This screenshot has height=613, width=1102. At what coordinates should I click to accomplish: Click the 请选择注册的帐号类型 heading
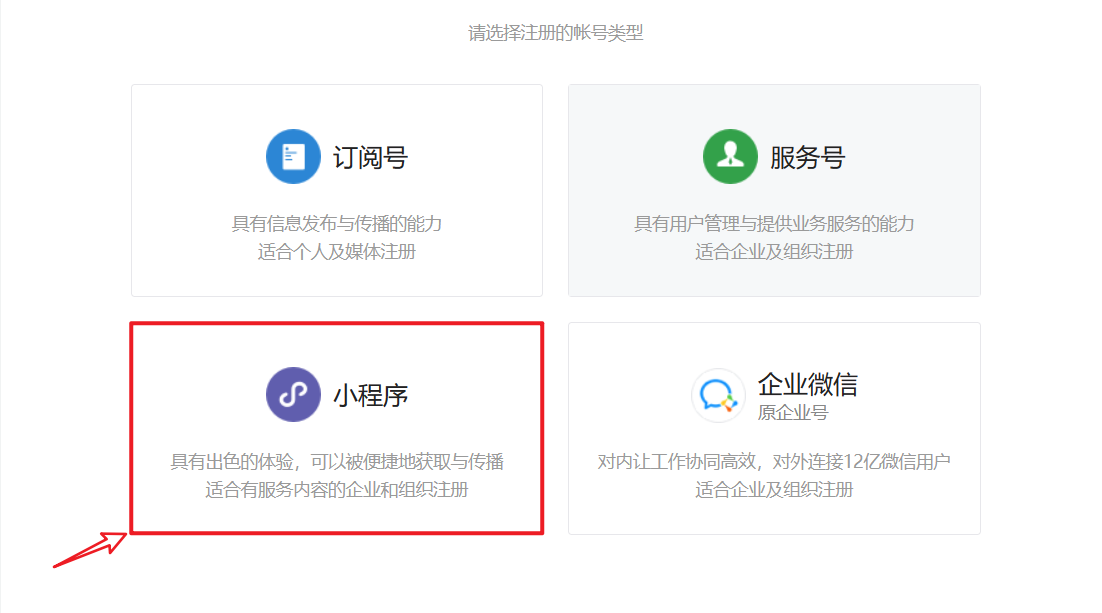[x=555, y=33]
